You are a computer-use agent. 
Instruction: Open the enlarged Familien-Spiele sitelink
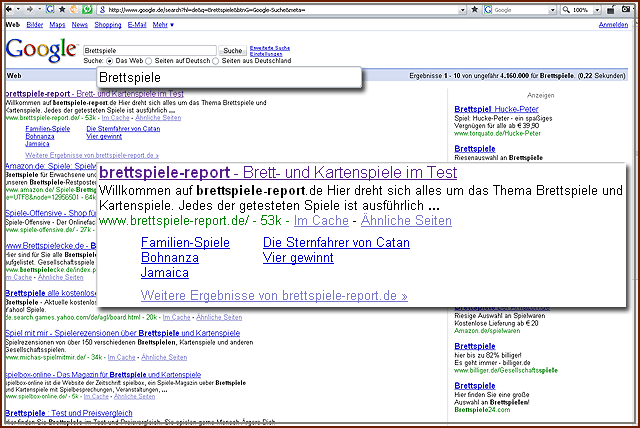coord(185,242)
